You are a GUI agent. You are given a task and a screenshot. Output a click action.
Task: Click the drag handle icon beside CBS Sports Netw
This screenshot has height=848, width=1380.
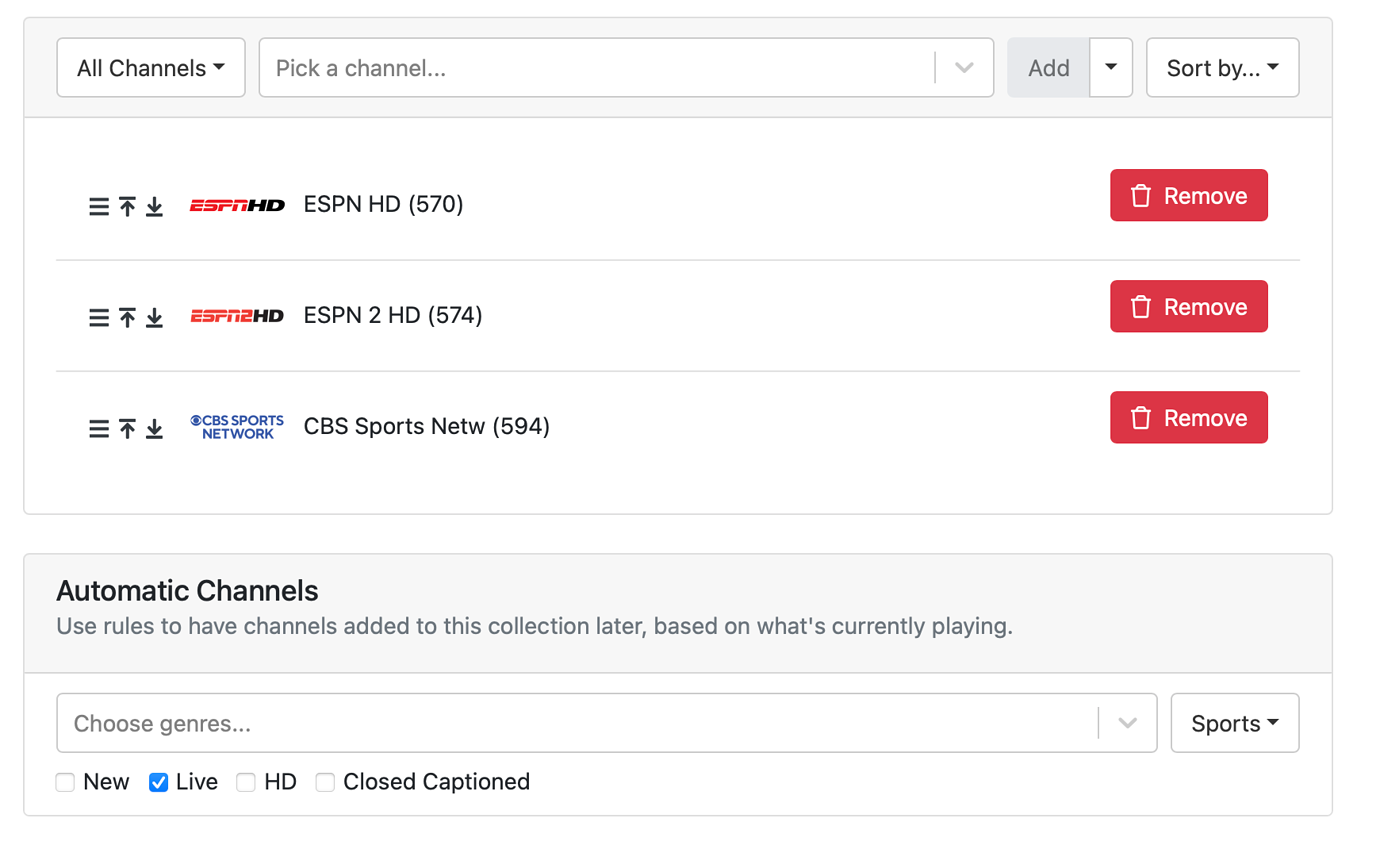[x=97, y=428]
